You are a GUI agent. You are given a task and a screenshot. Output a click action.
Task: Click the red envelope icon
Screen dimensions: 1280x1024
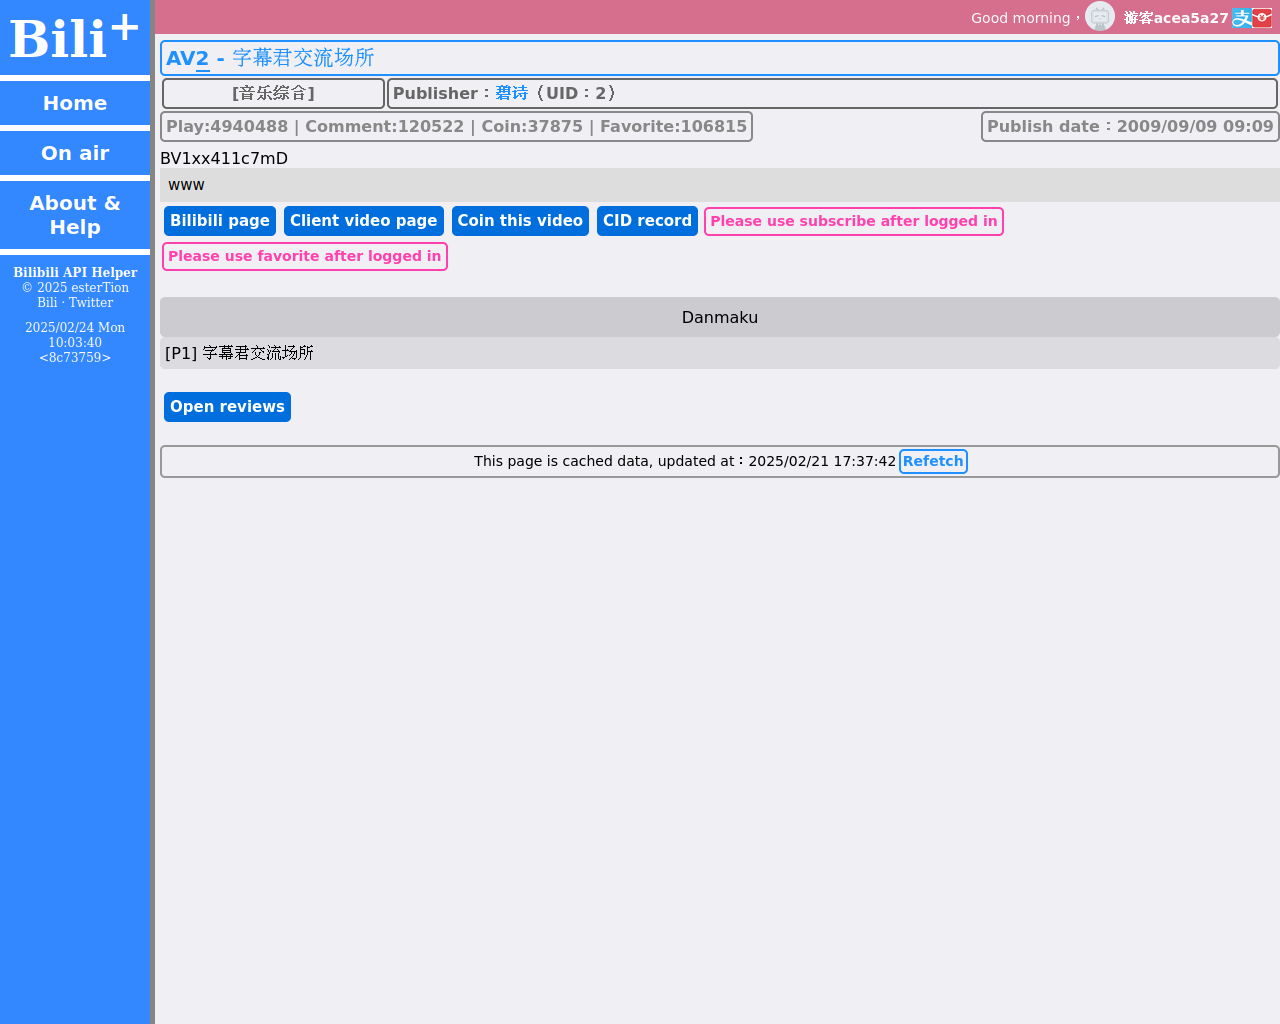click(x=1262, y=17)
